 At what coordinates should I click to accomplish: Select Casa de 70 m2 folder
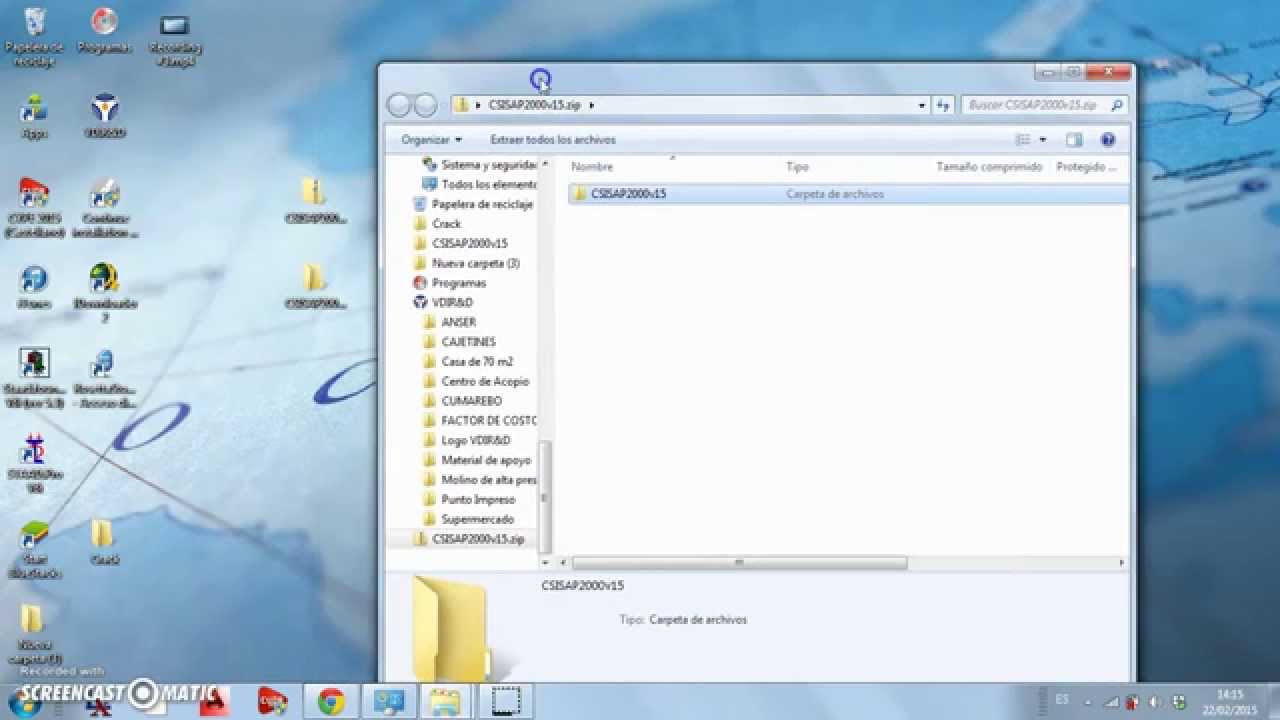click(x=467, y=361)
